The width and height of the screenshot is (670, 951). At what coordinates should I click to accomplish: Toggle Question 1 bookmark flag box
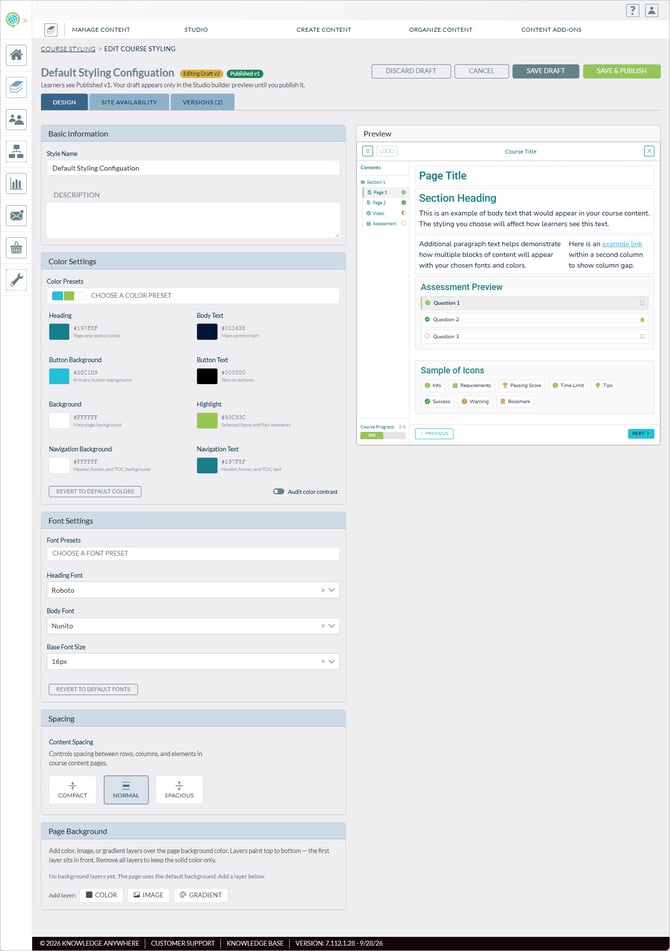click(642, 303)
